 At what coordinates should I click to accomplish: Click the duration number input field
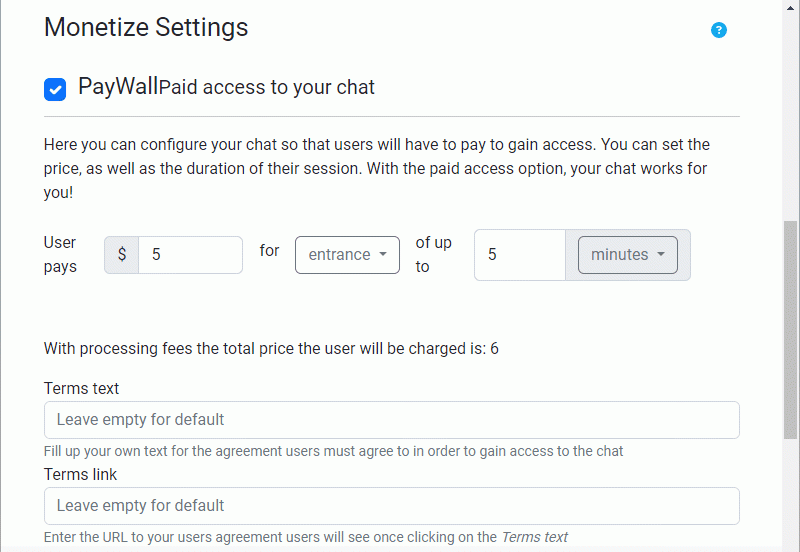[519, 255]
